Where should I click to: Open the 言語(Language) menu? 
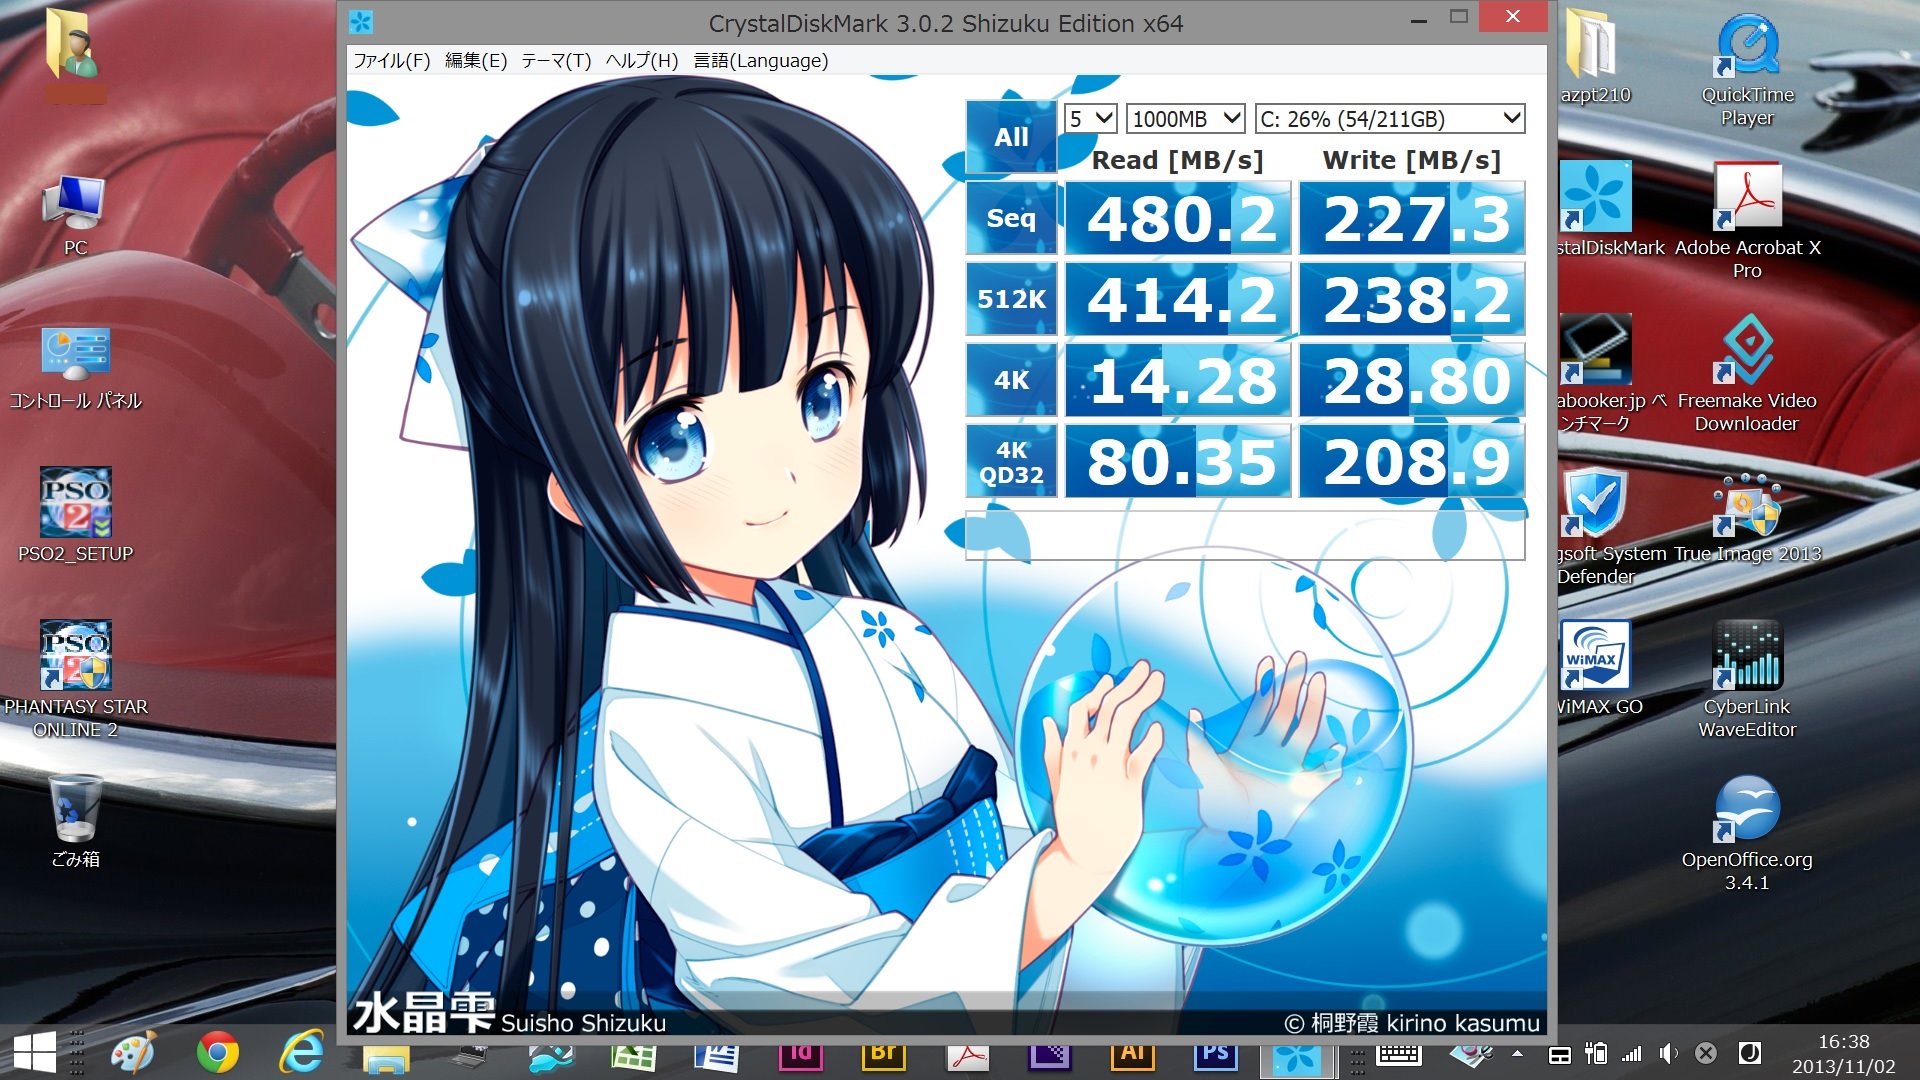click(x=760, y=61)
